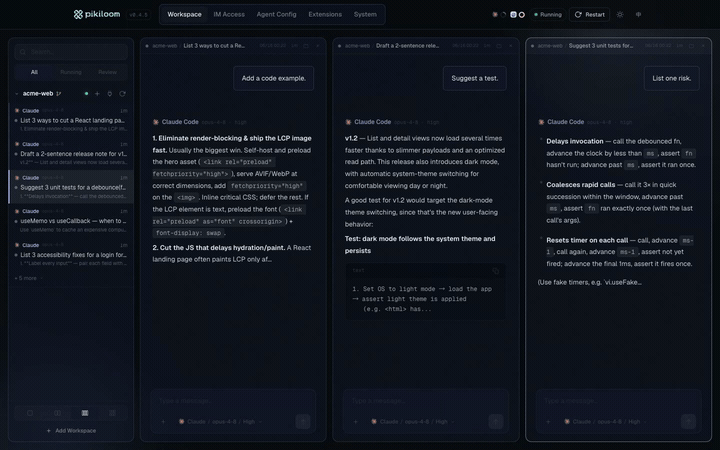Focus message input in second chat panel

tap(426, 401)
